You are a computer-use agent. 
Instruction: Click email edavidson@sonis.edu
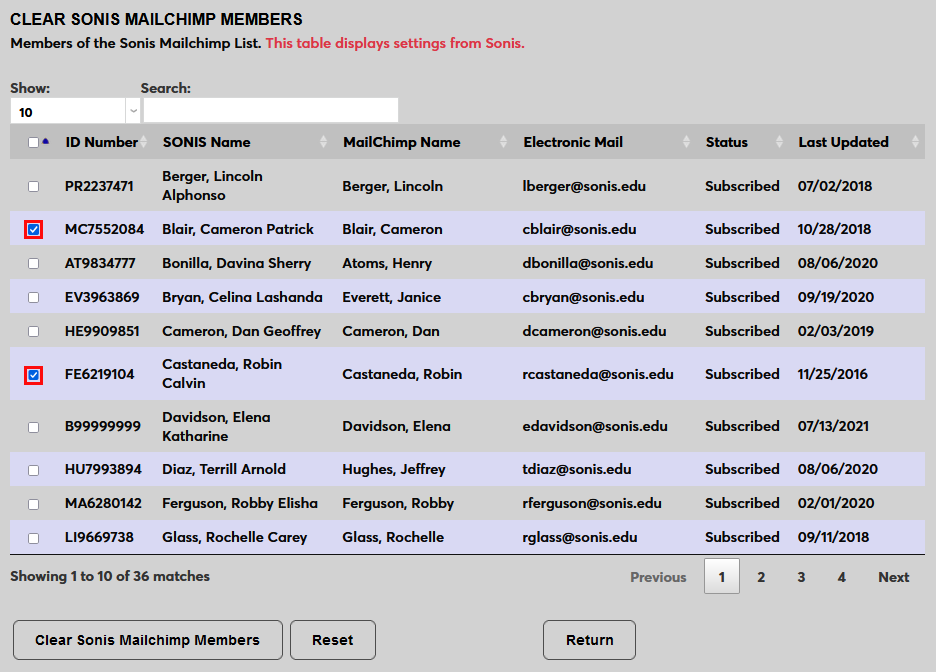click(x=595, y=426)
